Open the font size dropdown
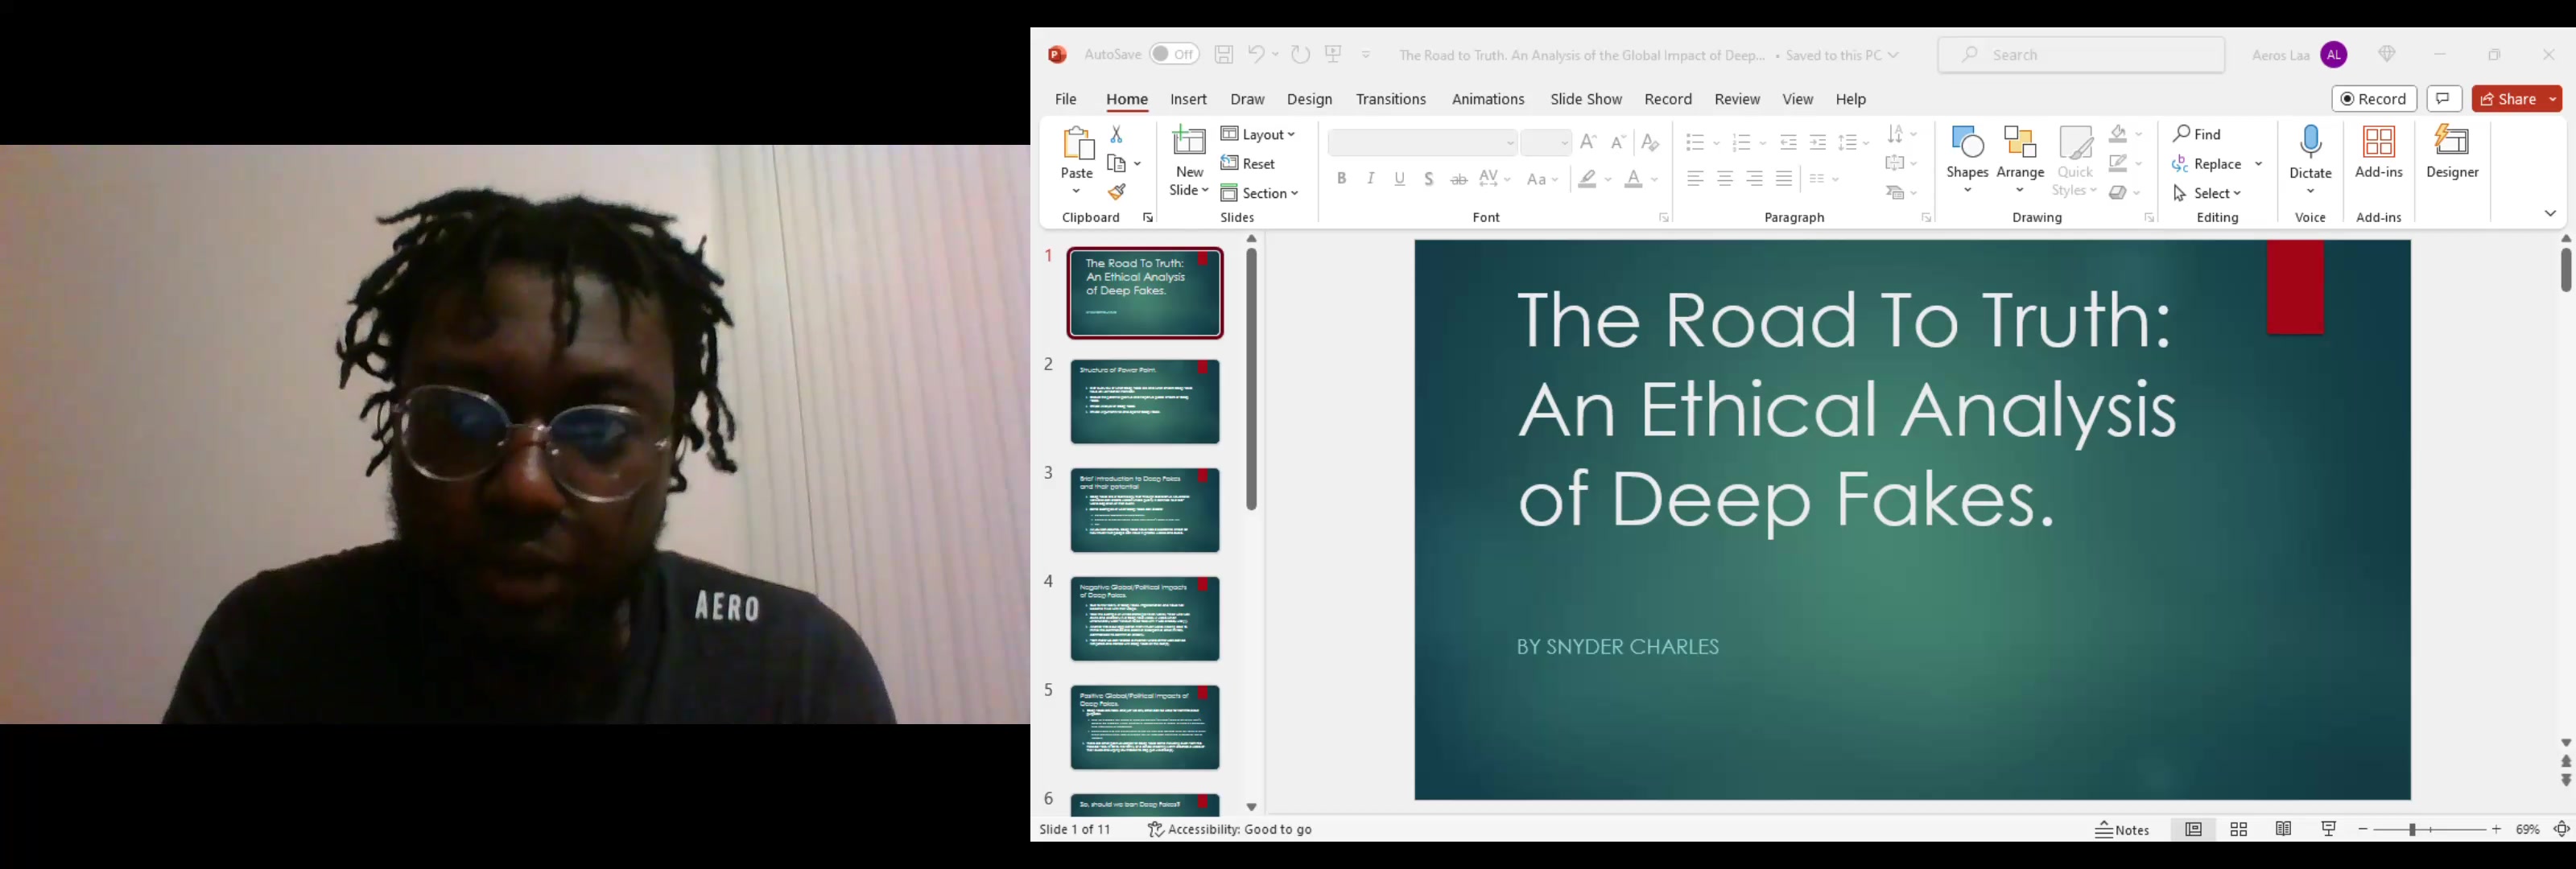 point(1566,143)
